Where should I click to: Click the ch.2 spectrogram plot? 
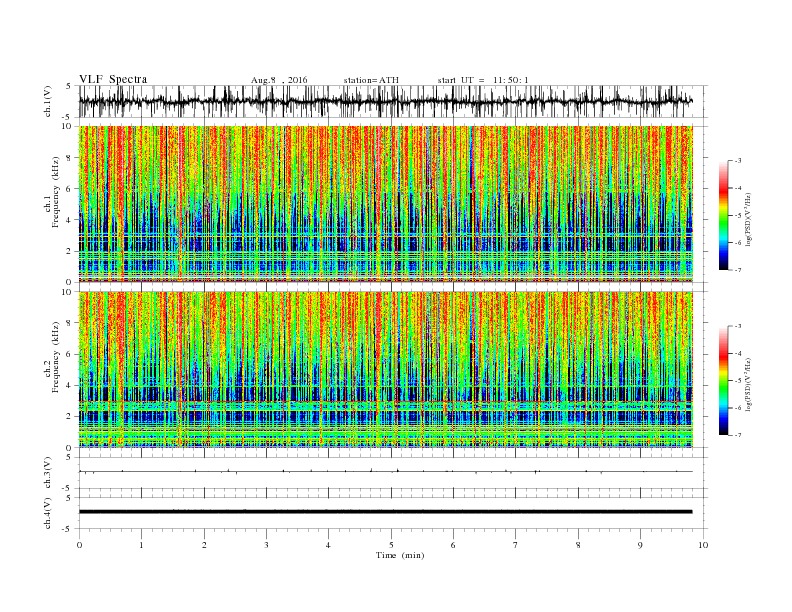click(x=386, y=369)
